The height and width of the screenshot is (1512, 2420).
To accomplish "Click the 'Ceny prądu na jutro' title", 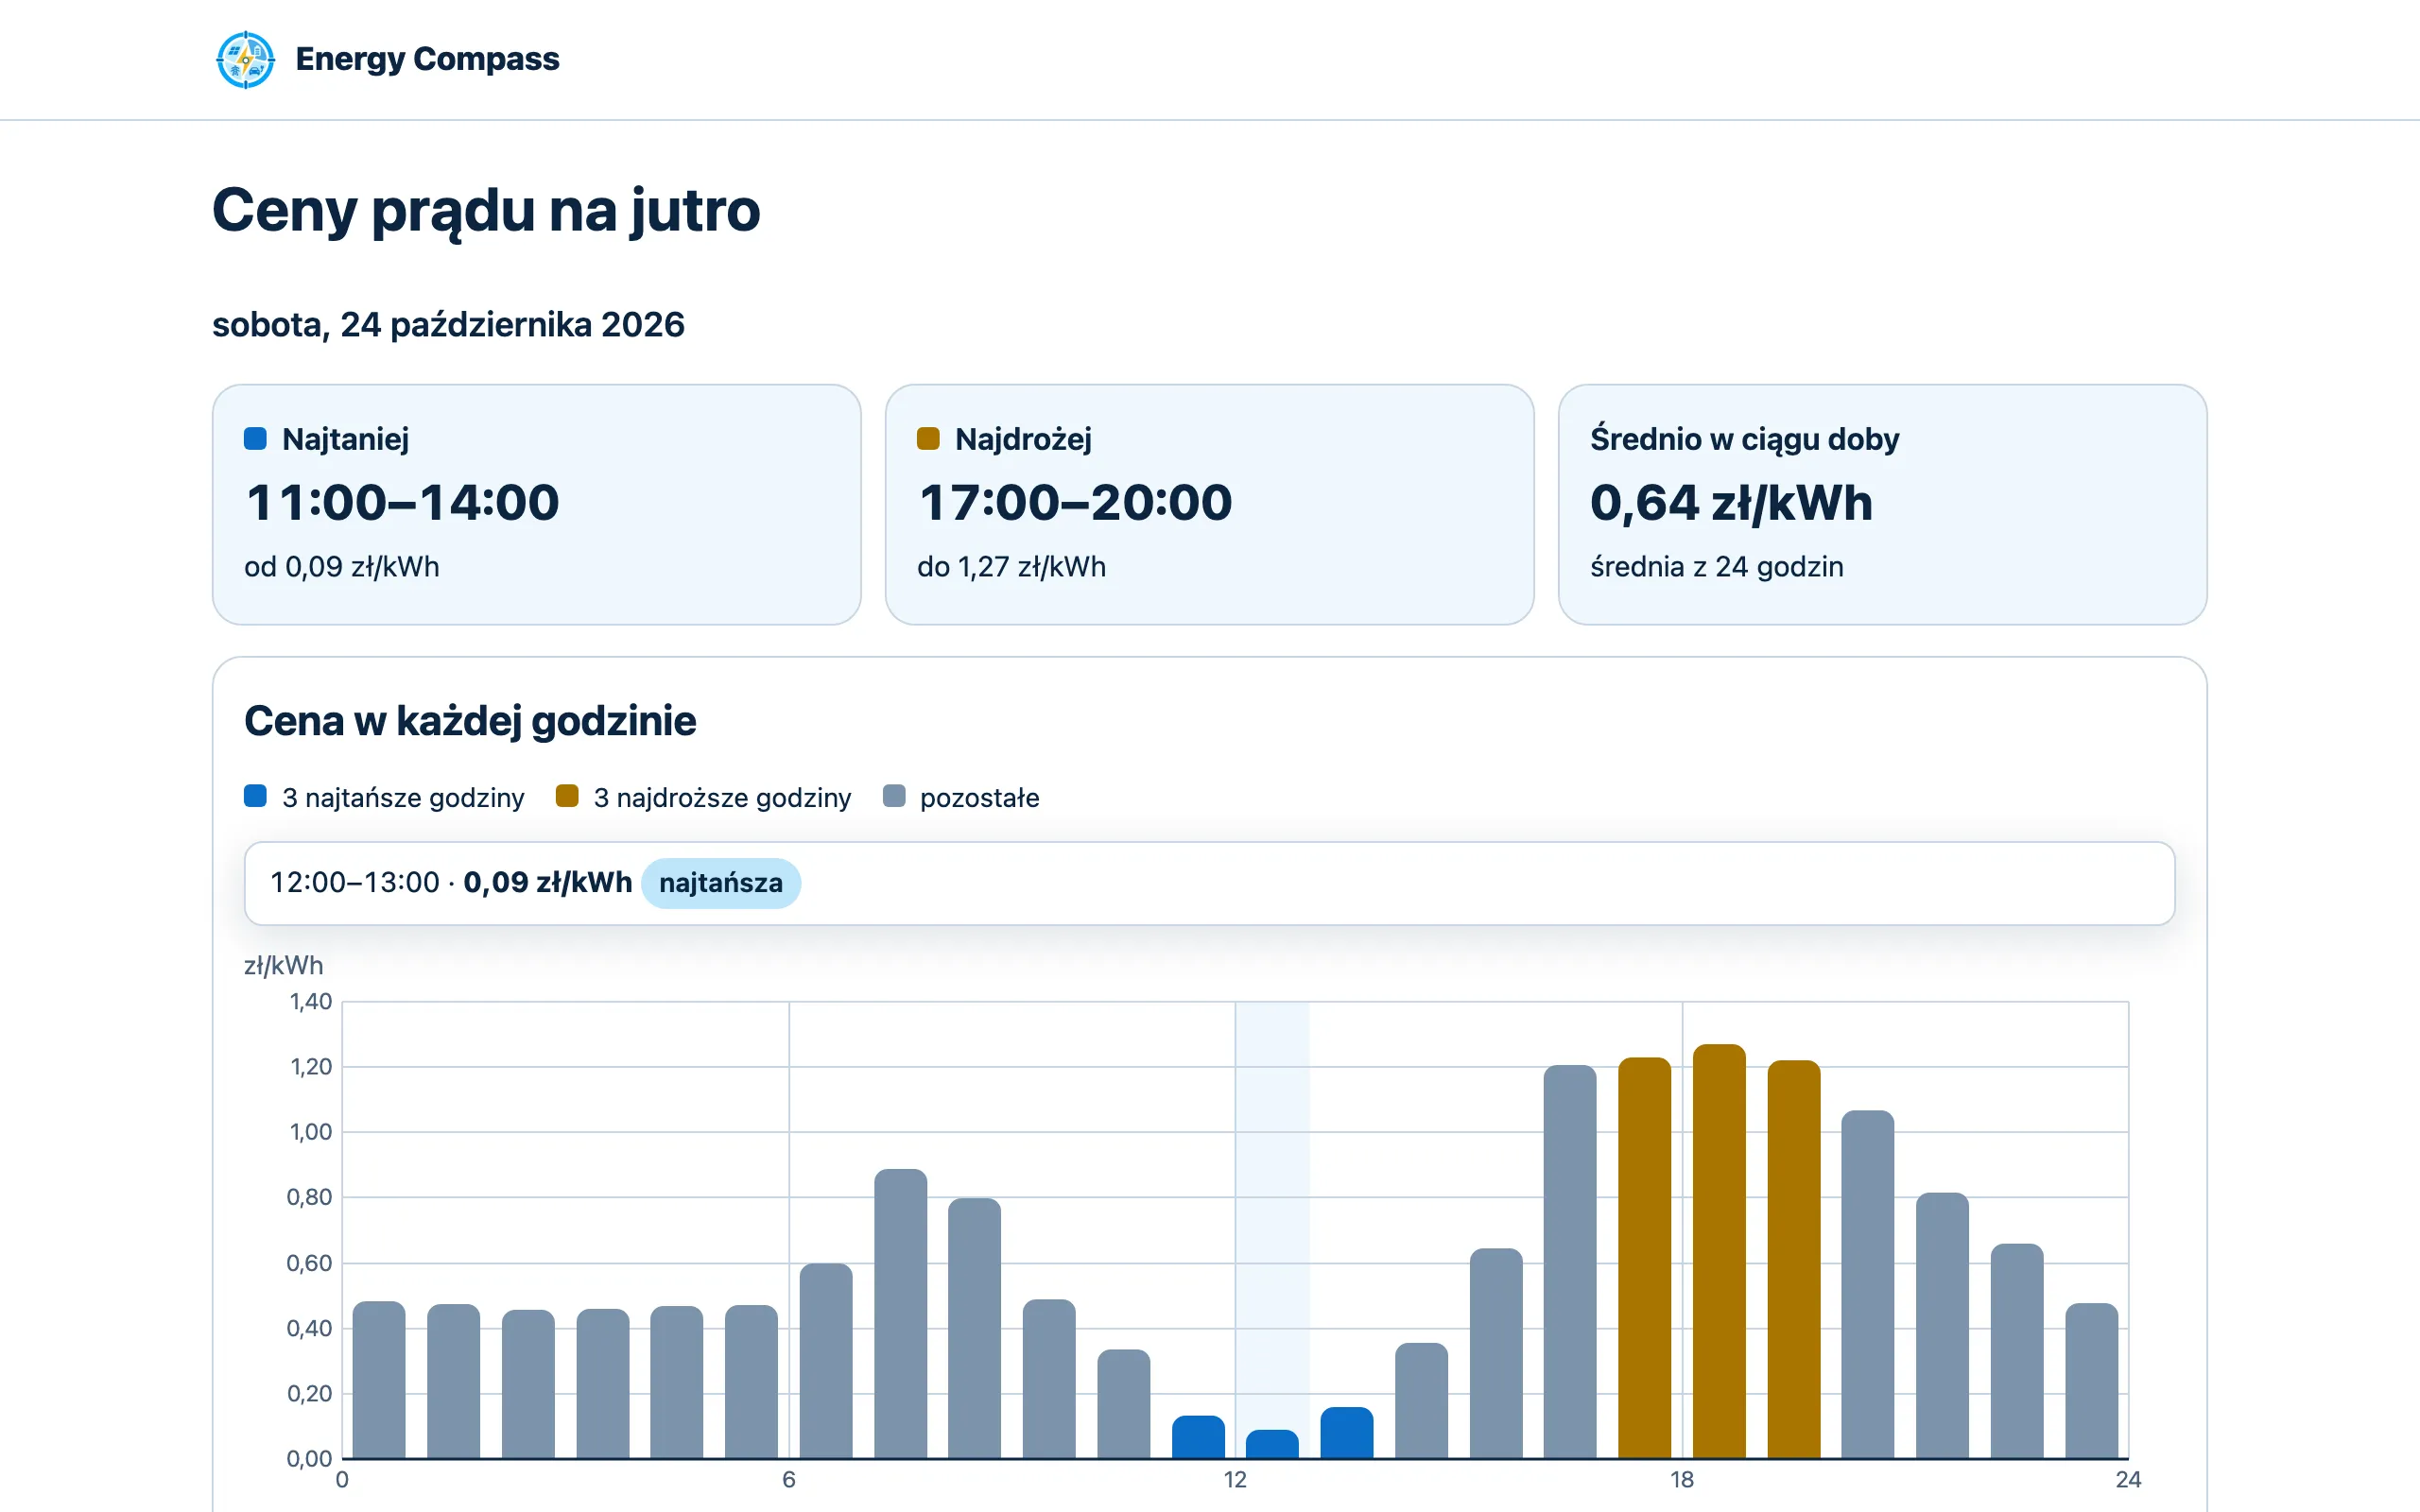I will [486, 211].
